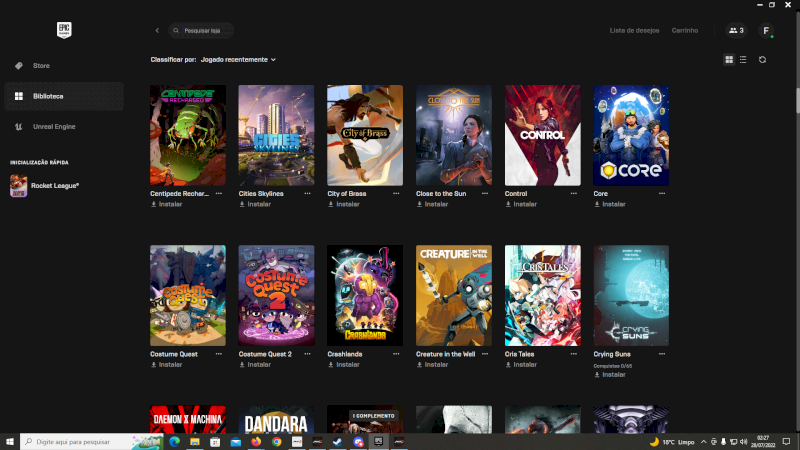Refresh the library with the sync icon
The height and width of the screenshot is (450, 800).
click(x=762, y=60)
